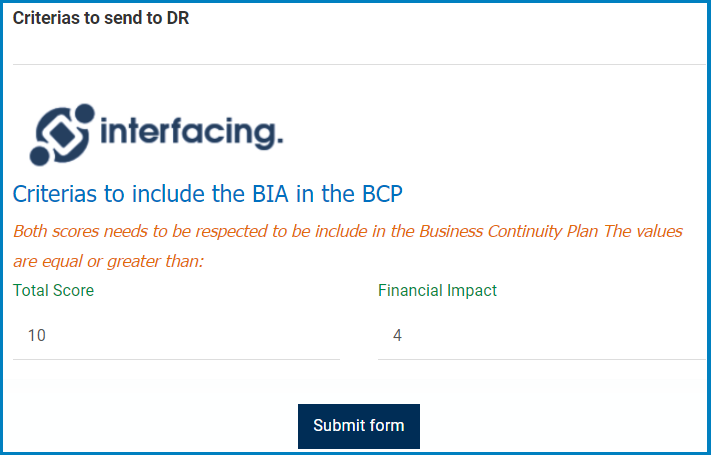Viewport: 711px width, 455px height.
Task: Click the orange italic instructions text
Action: click(347, 232)
